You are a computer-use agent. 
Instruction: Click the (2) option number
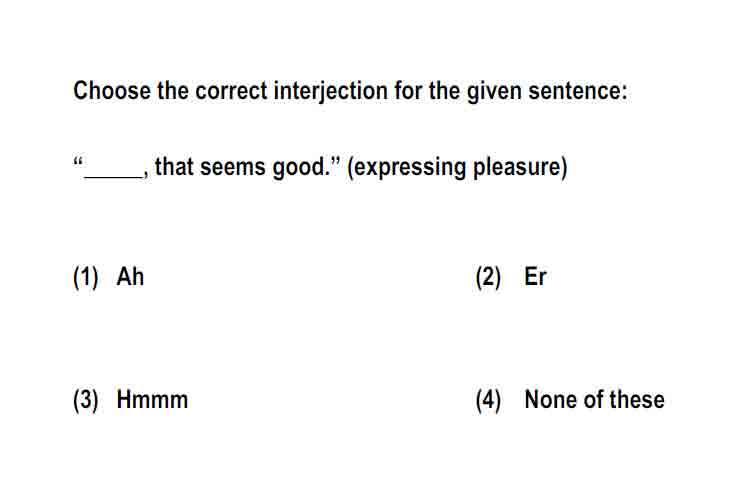(x=488, y=278)
